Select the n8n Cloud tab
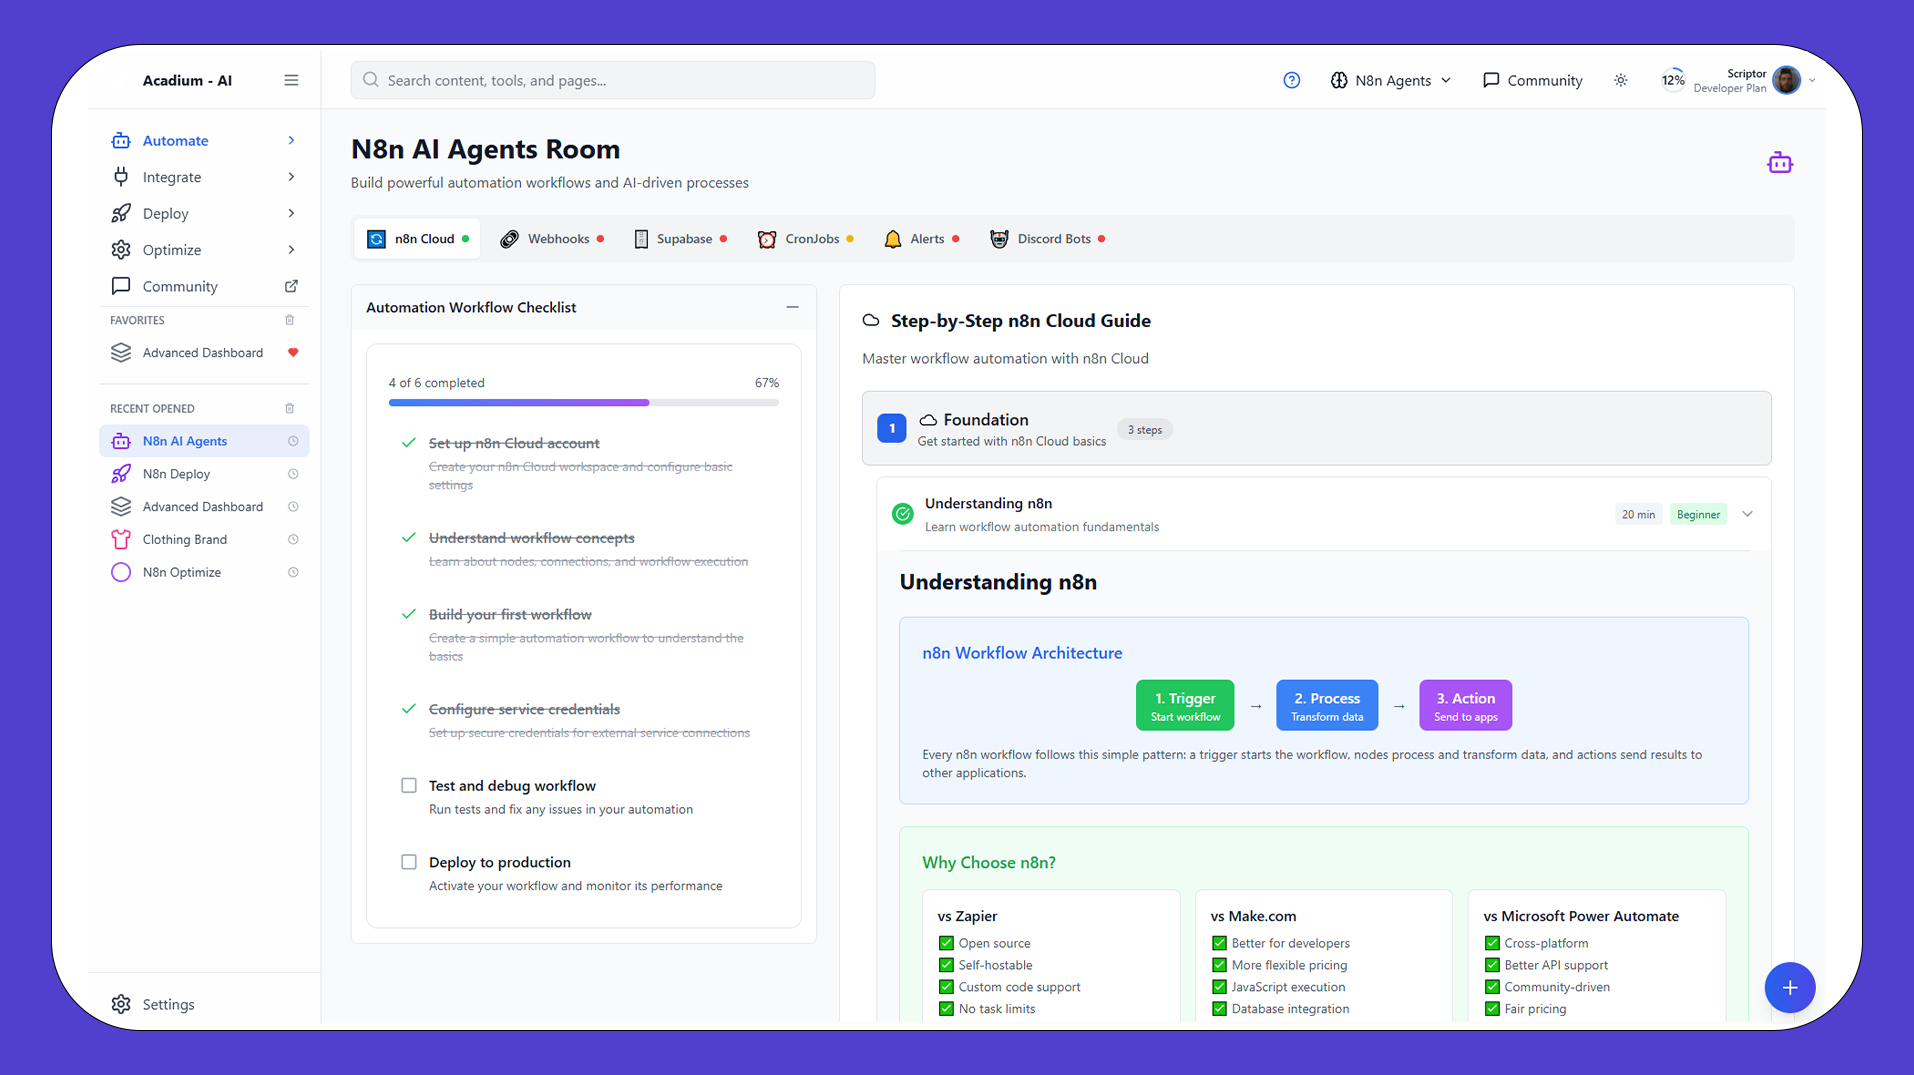The width and height of the screenshot is (1914, 1075). [x=417, y=239]
